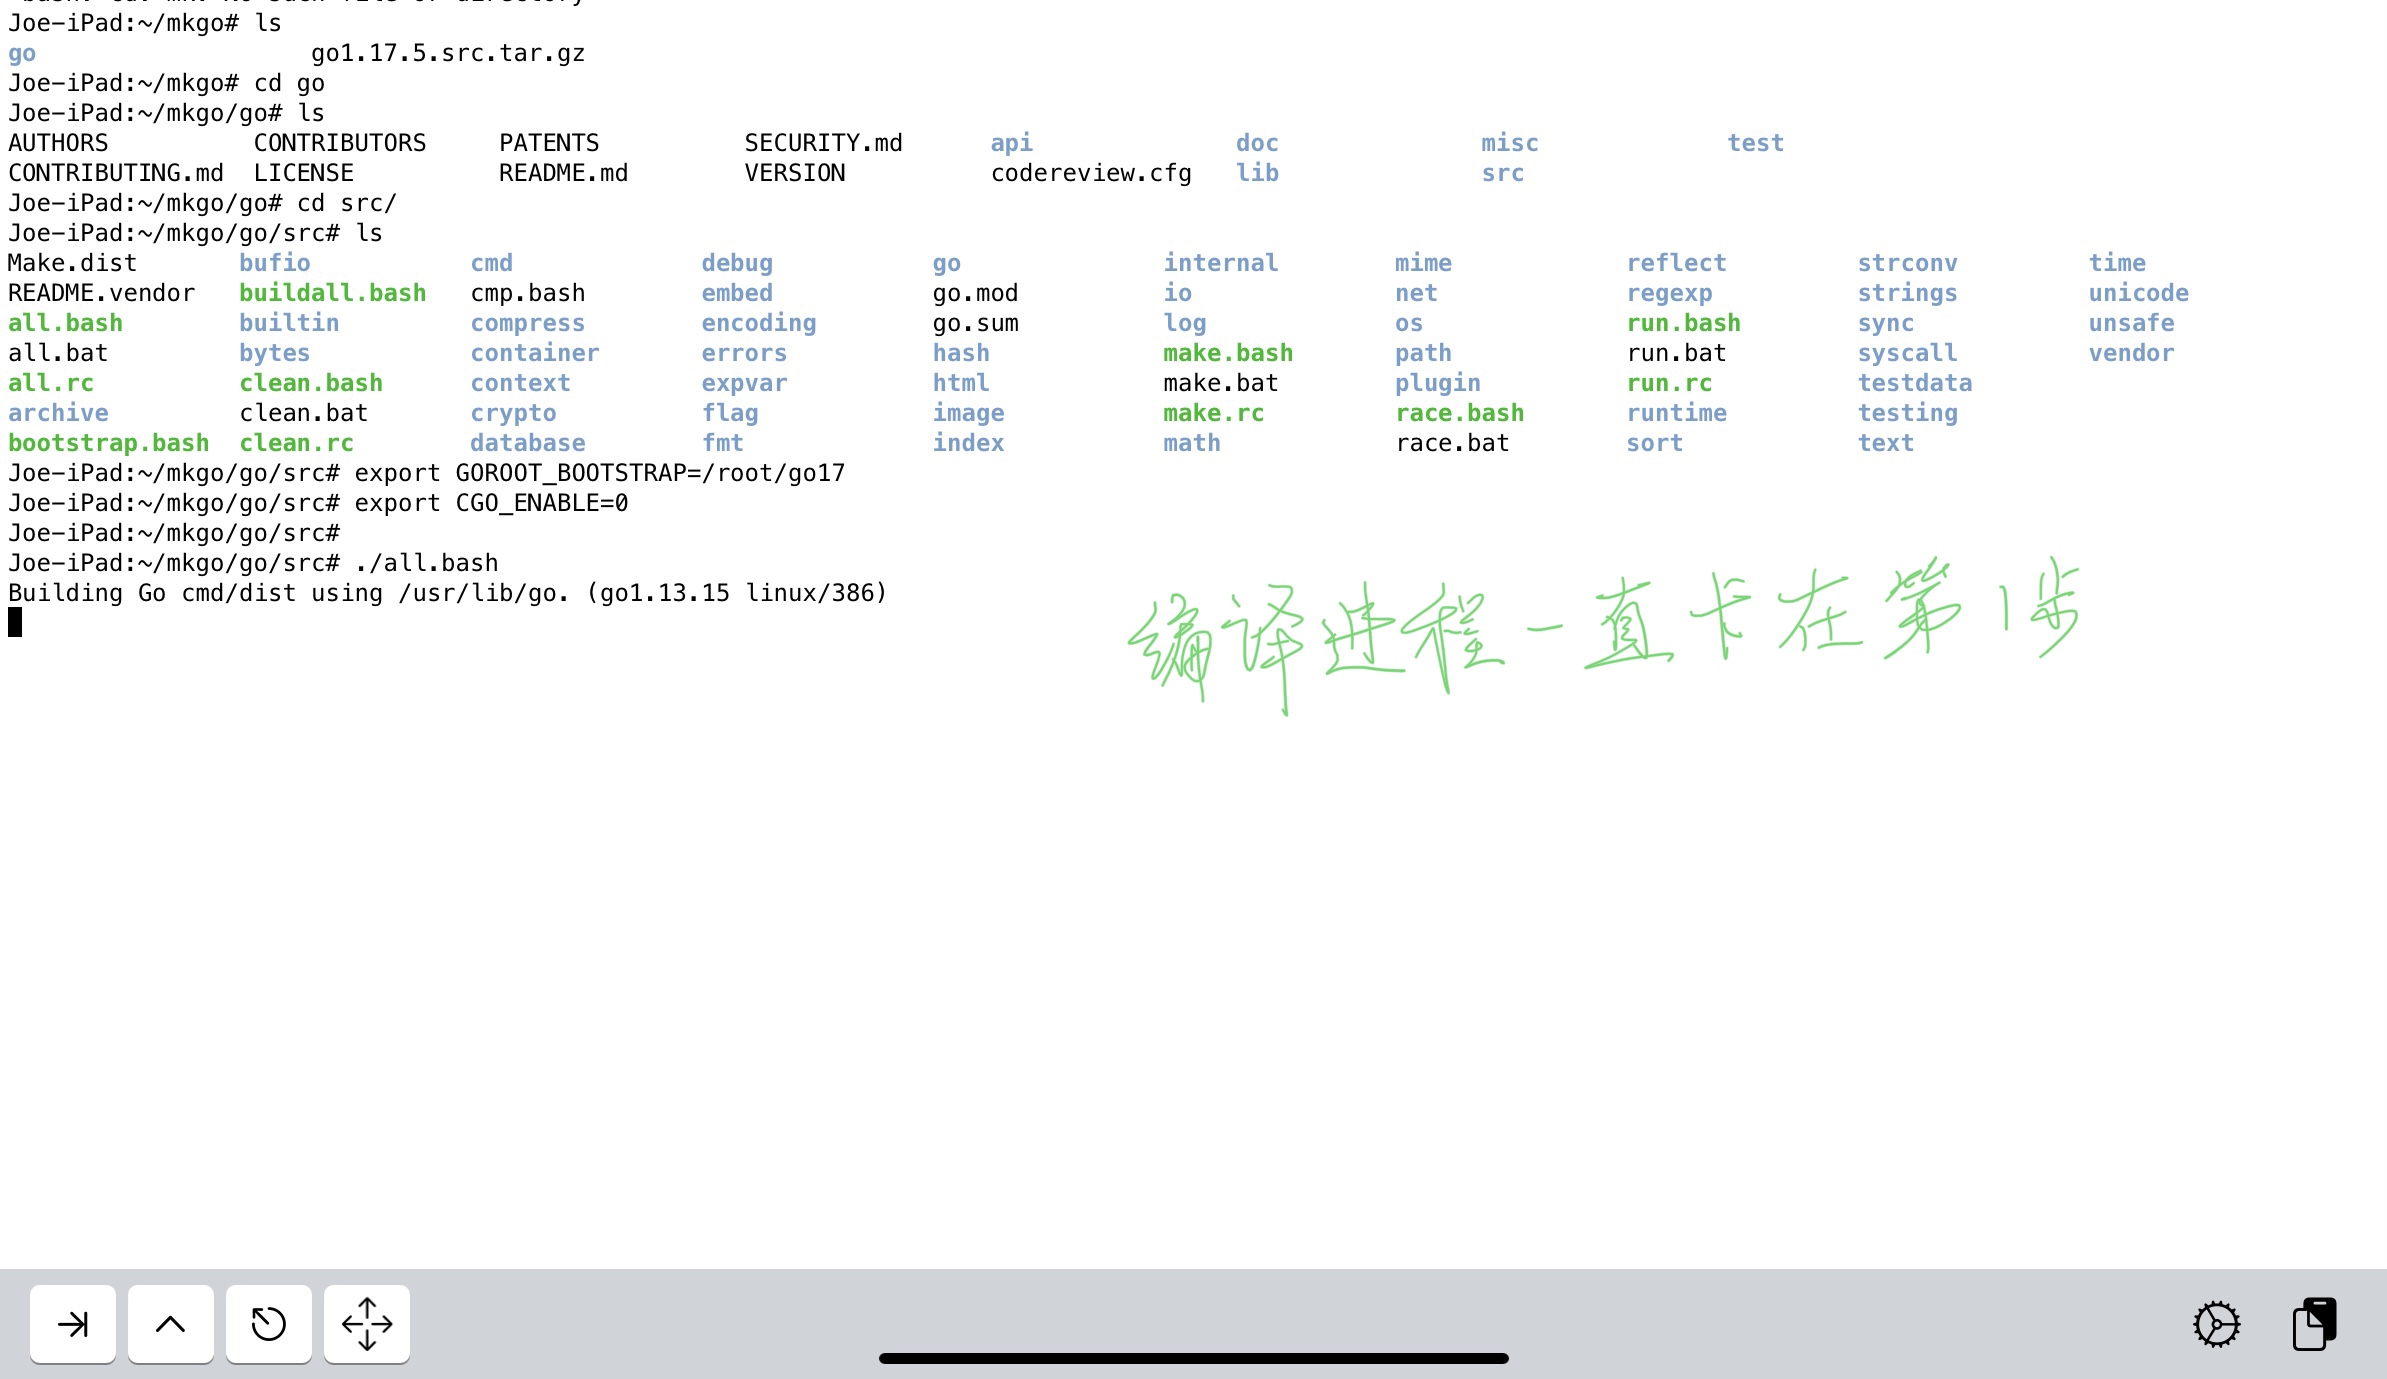Expand the runtime package folder
Viewport: 2387px width, 1379px height.
click(1675, 412)
